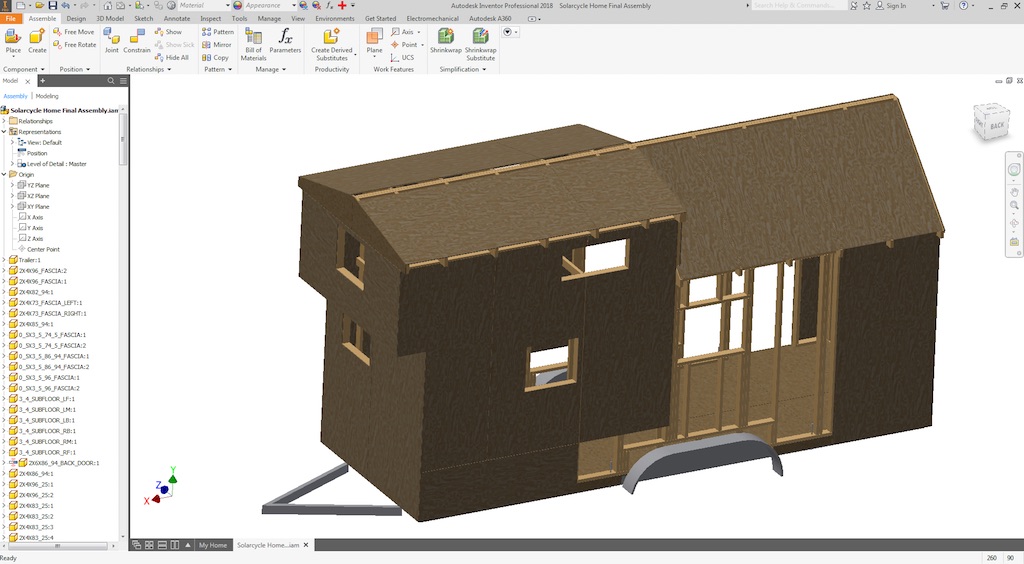1024x564 pixels.
Task: Click the Mirror component tool
Action: [217, 45]
